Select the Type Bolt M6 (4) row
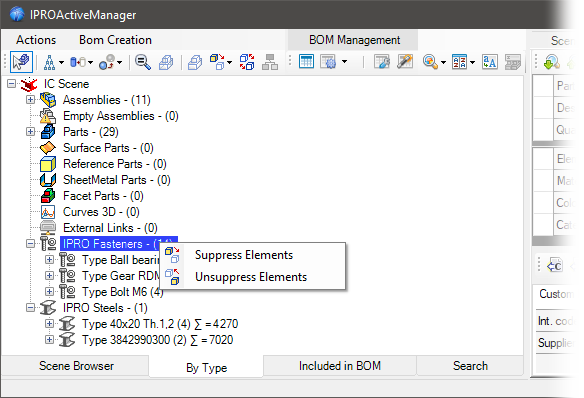 click(123, 292)
